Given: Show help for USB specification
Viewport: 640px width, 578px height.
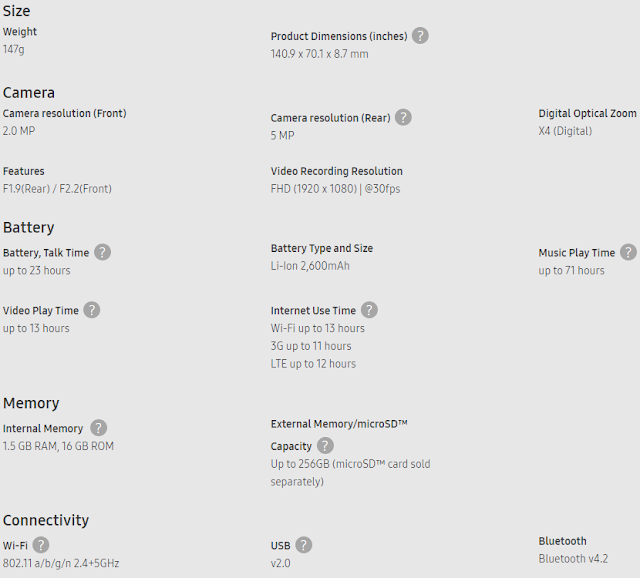Looking at the screenshot, I should tap(303, 545).
